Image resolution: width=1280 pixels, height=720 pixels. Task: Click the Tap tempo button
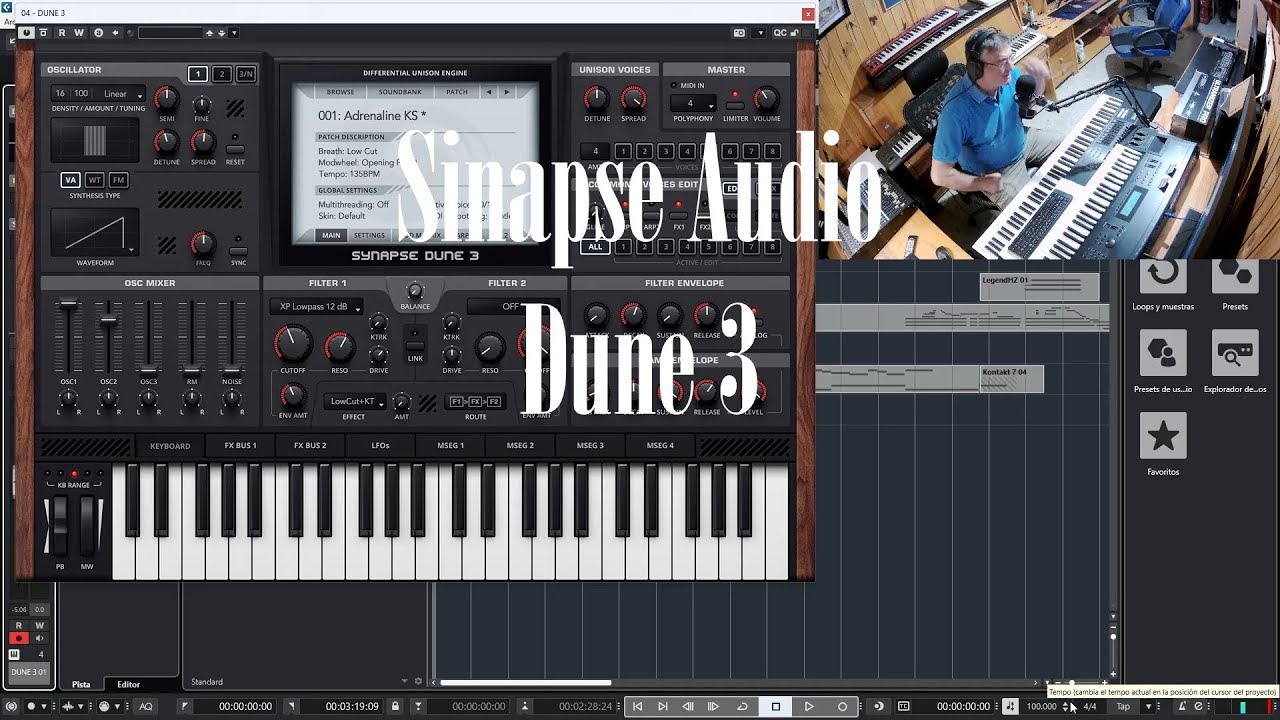click(x=1123, y=706)
